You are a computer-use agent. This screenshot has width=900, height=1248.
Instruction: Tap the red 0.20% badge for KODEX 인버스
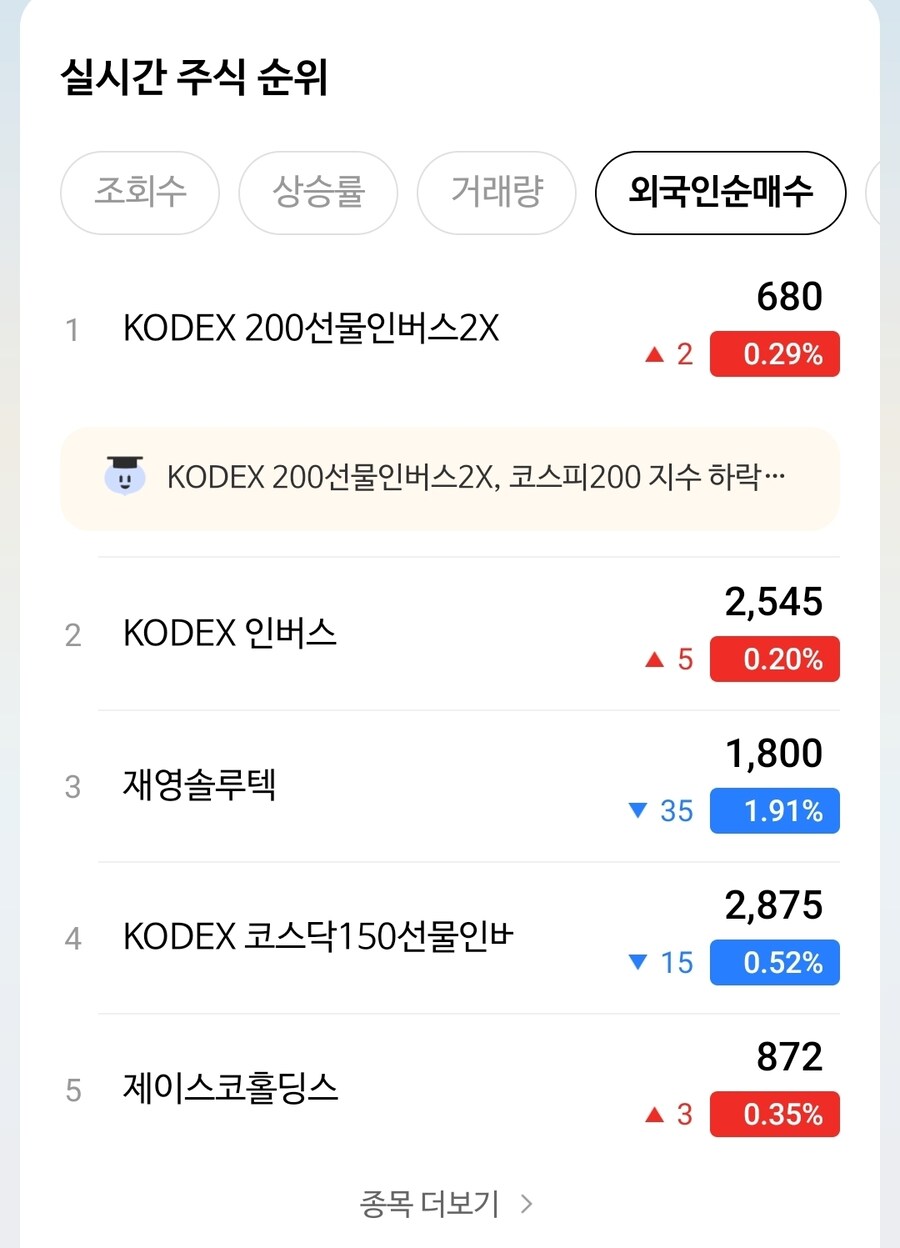[775, 659]
